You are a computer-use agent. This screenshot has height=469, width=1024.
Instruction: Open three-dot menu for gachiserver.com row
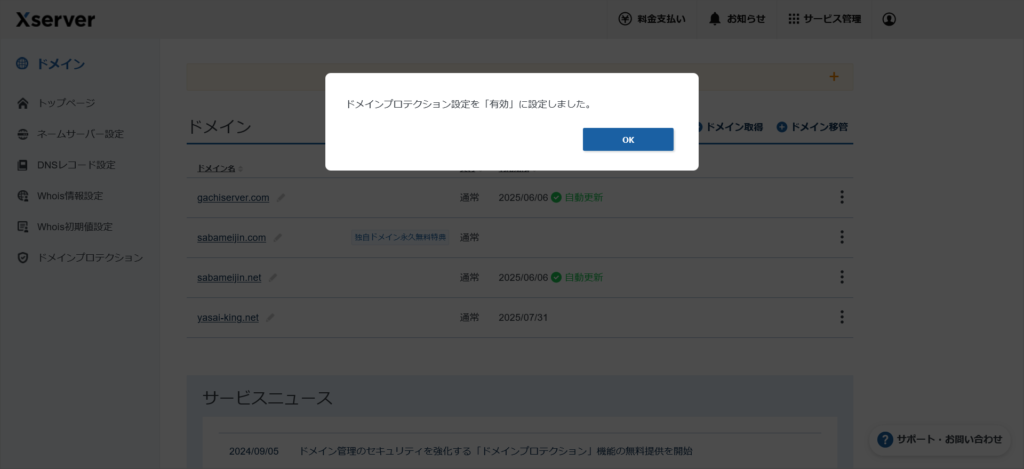click(x=842, y=197)
